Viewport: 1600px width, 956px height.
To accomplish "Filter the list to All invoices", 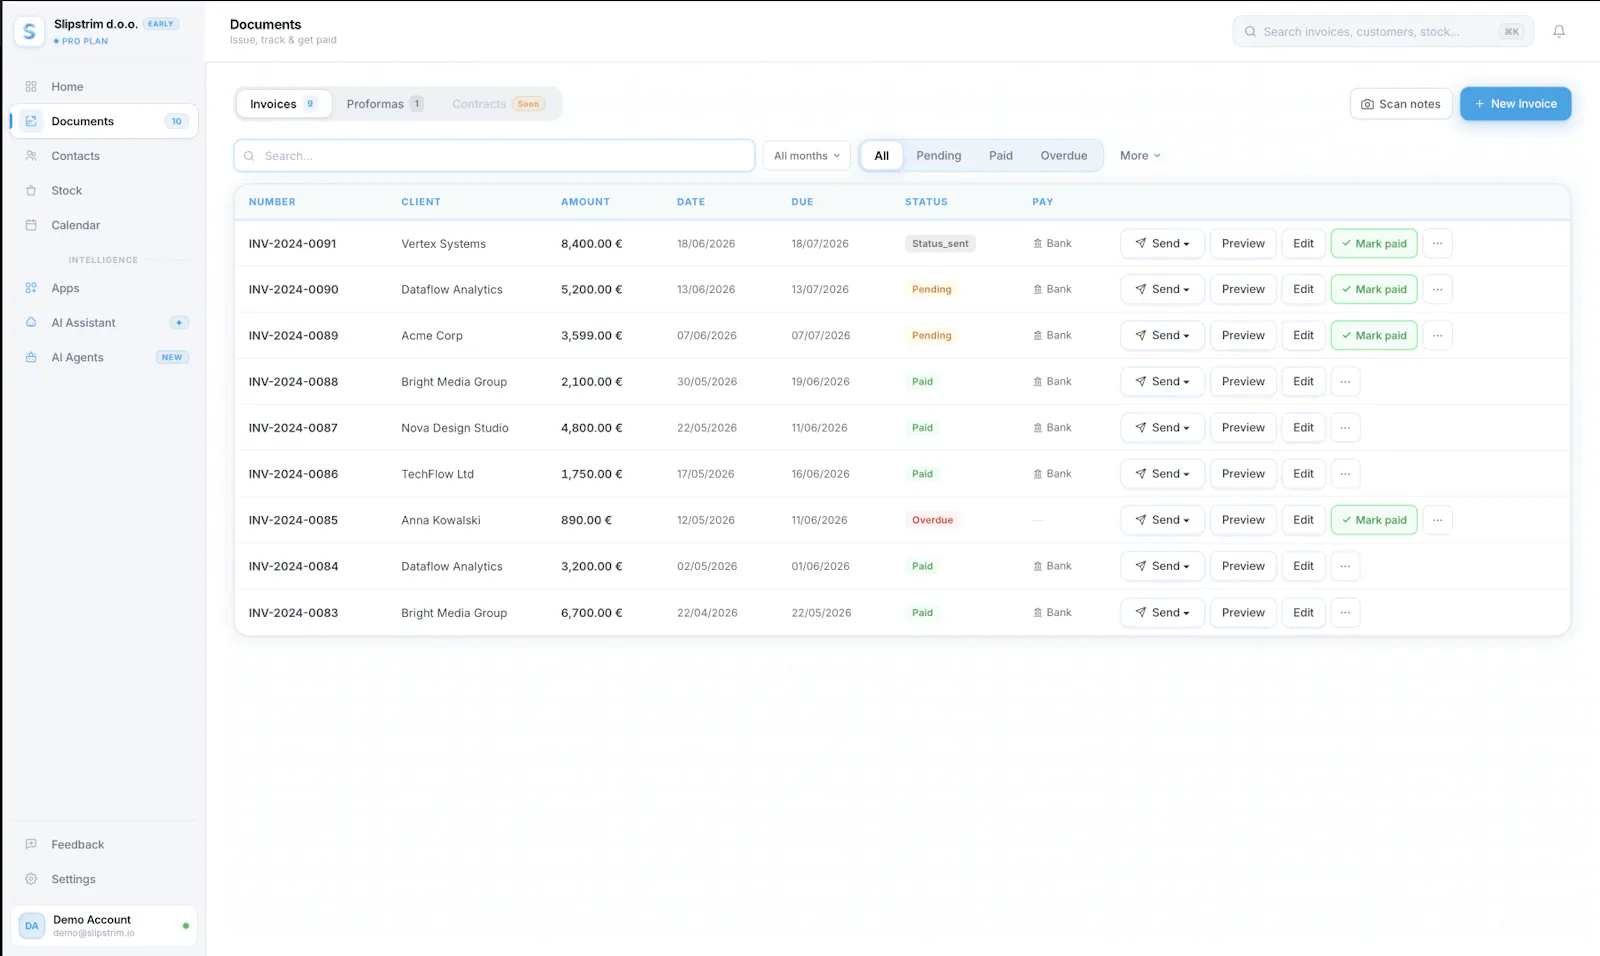I will click(881, 156).
